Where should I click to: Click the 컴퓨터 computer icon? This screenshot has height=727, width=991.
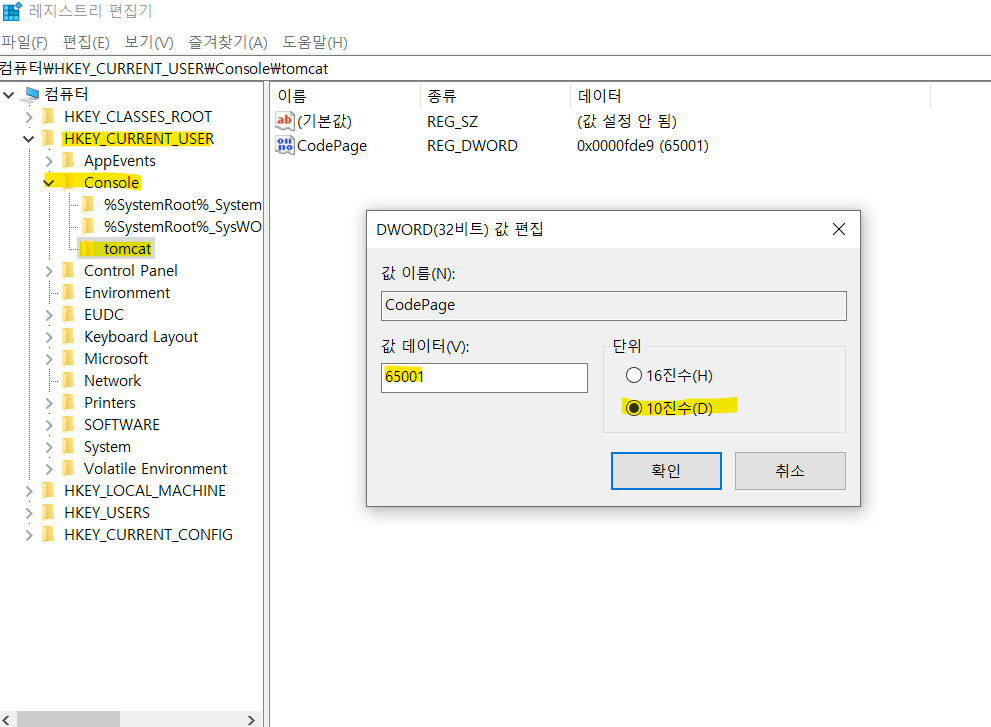30,95
